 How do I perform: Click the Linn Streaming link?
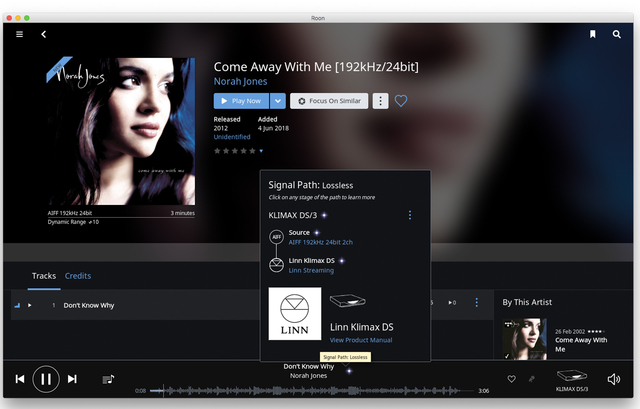[x=311, y=270]
